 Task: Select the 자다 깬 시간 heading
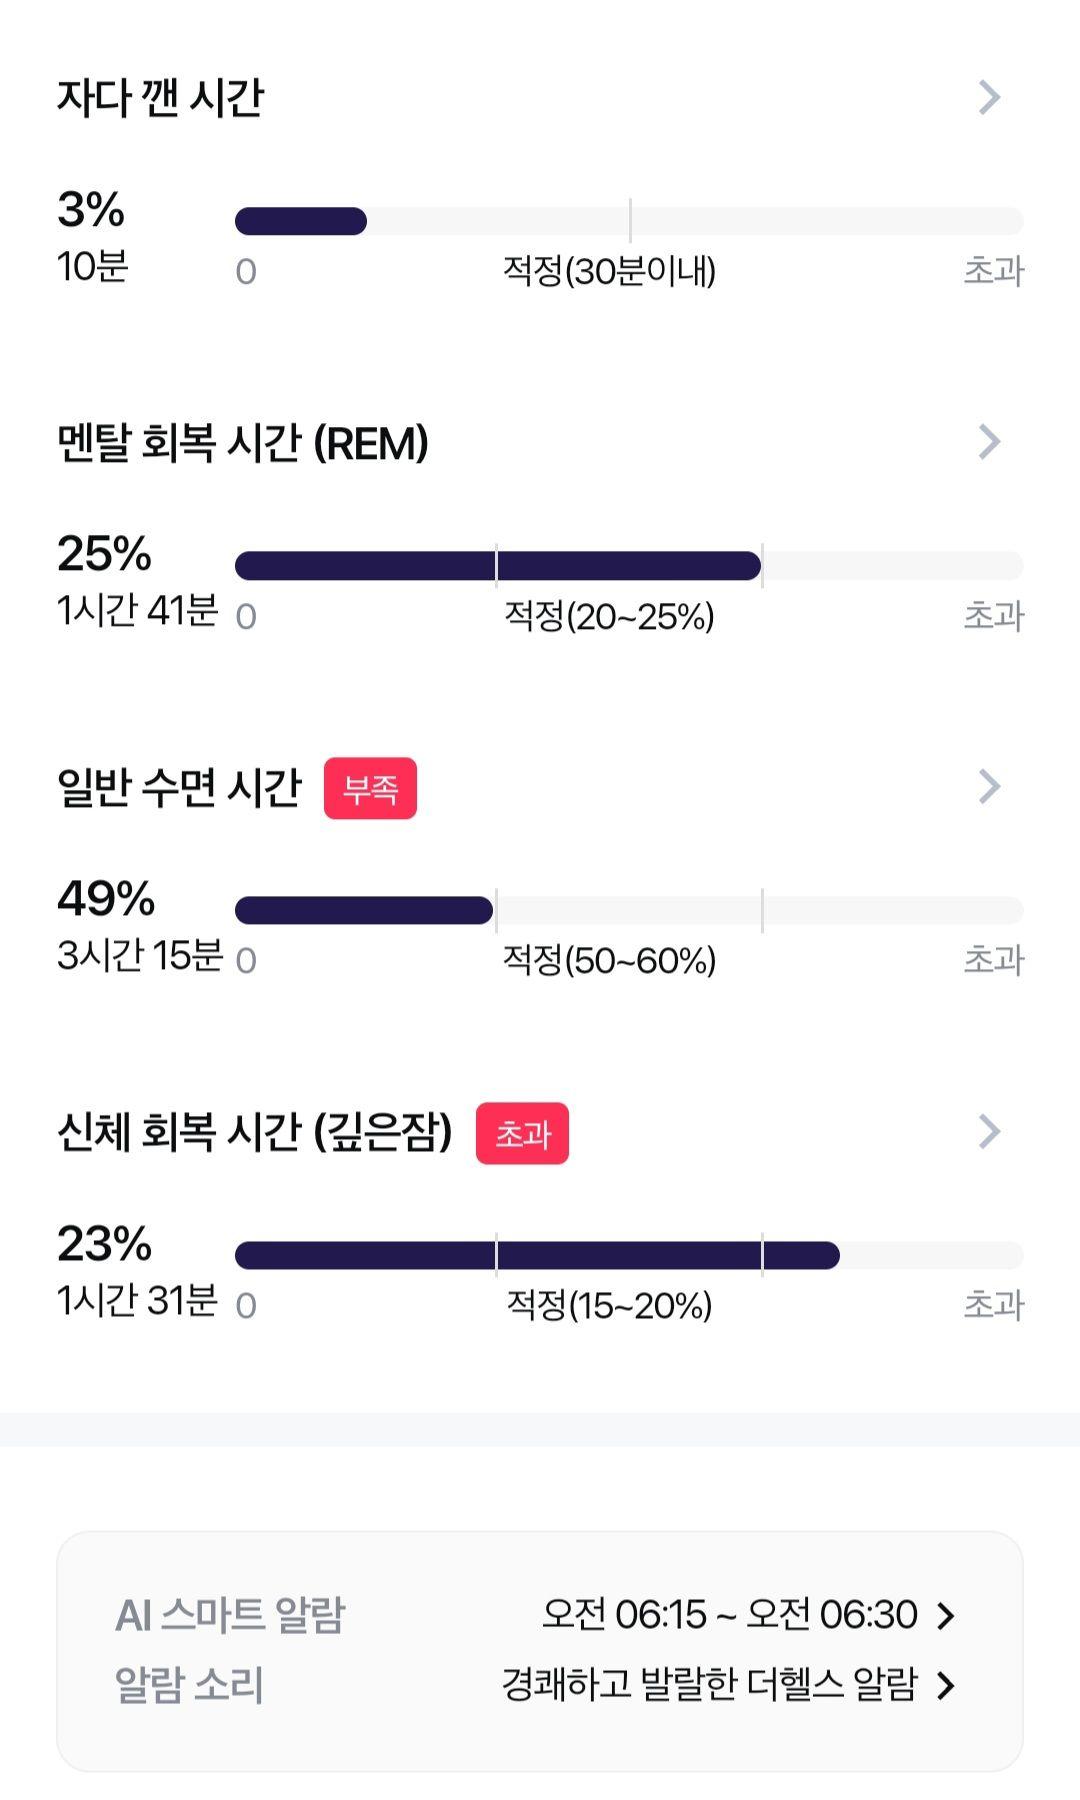click(x=160, y=98)
